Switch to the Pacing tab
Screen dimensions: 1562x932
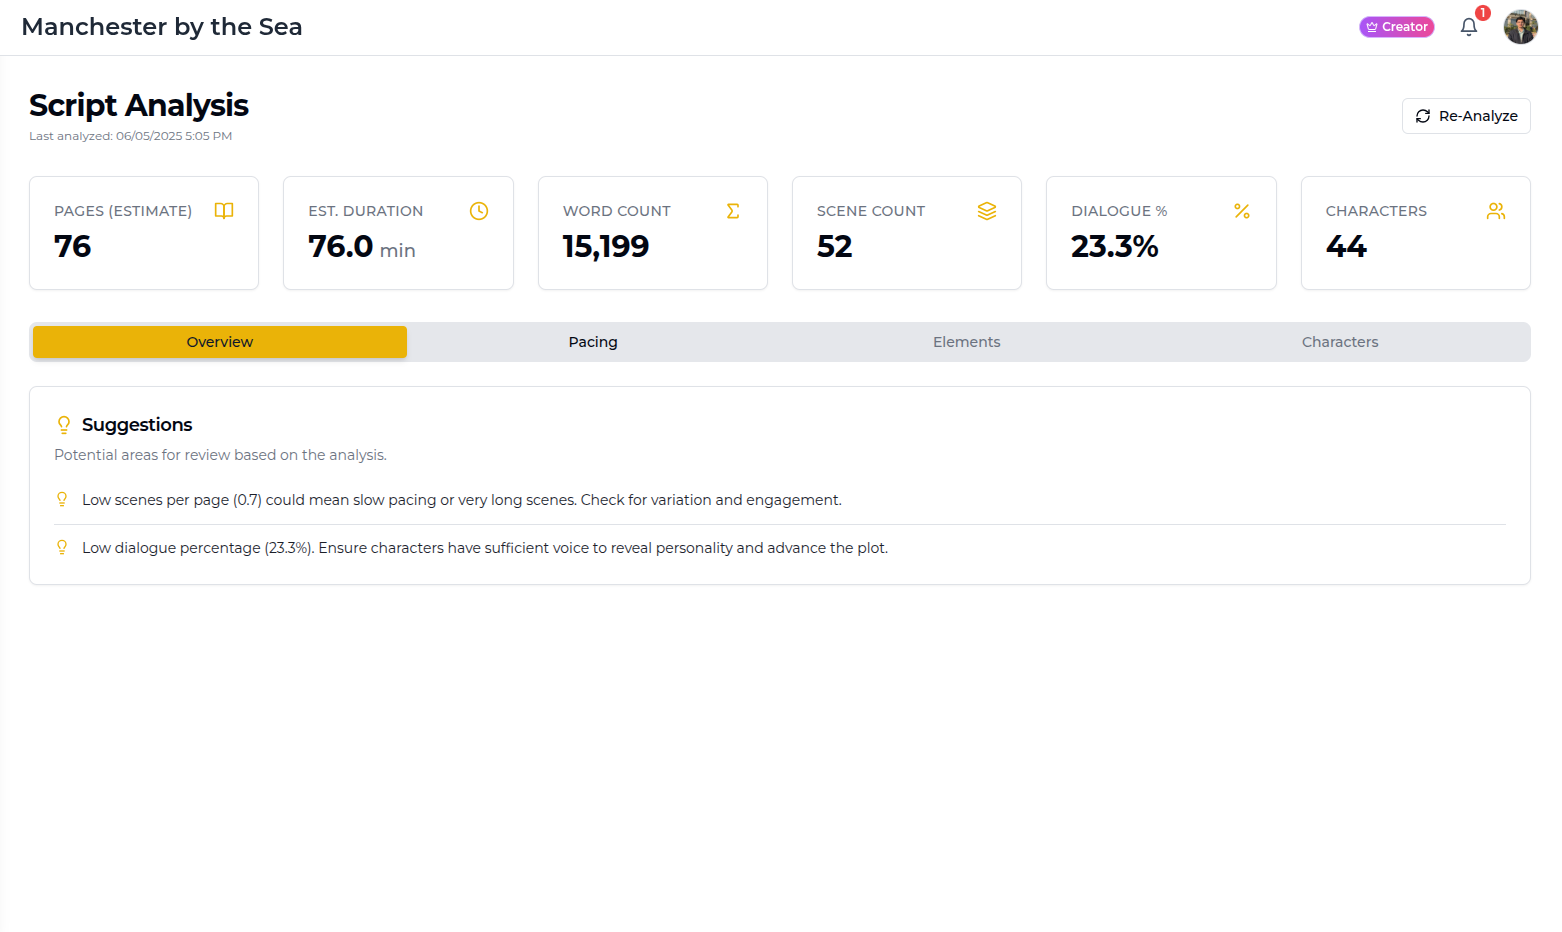[593, 342]
